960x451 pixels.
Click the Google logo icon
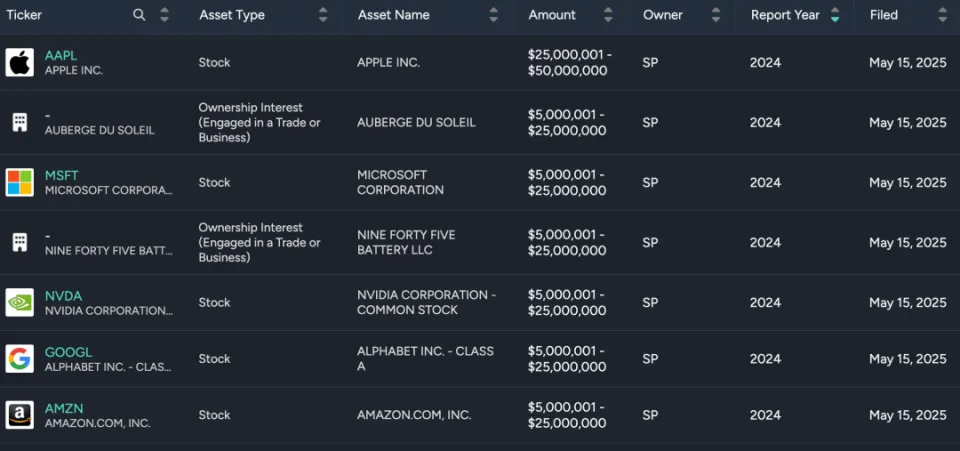(19, 358)
